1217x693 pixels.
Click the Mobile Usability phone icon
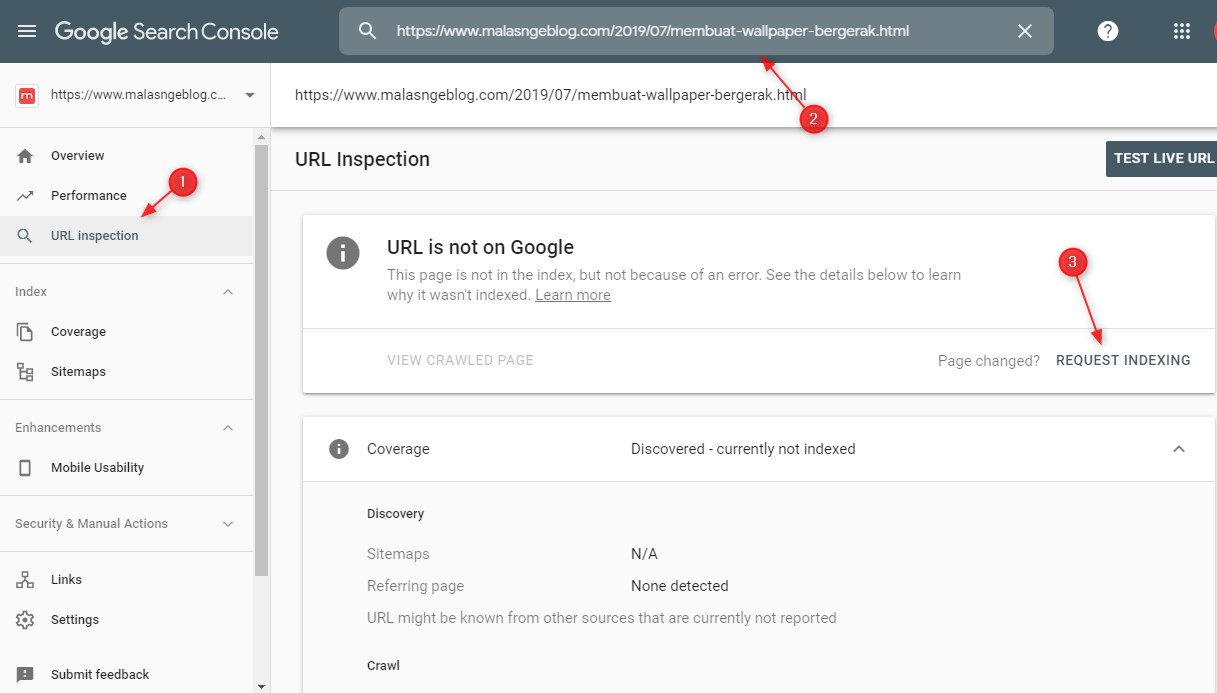[25, 468]
